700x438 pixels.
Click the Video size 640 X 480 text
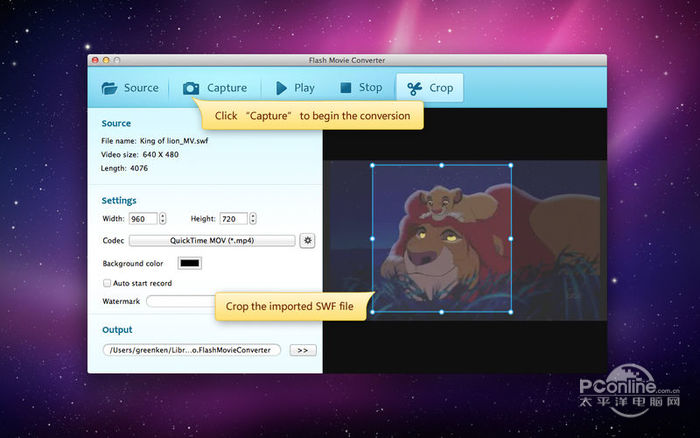[x=140, y=154]
